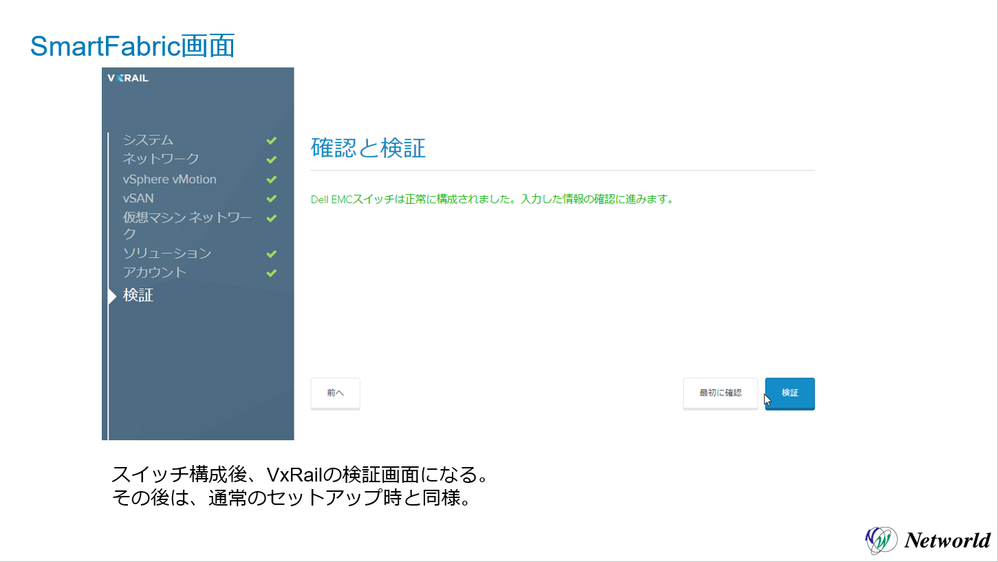Click the checkmark next to vSphere vMotion
Screen dimensions: 998x562
[x=271, y=179]
